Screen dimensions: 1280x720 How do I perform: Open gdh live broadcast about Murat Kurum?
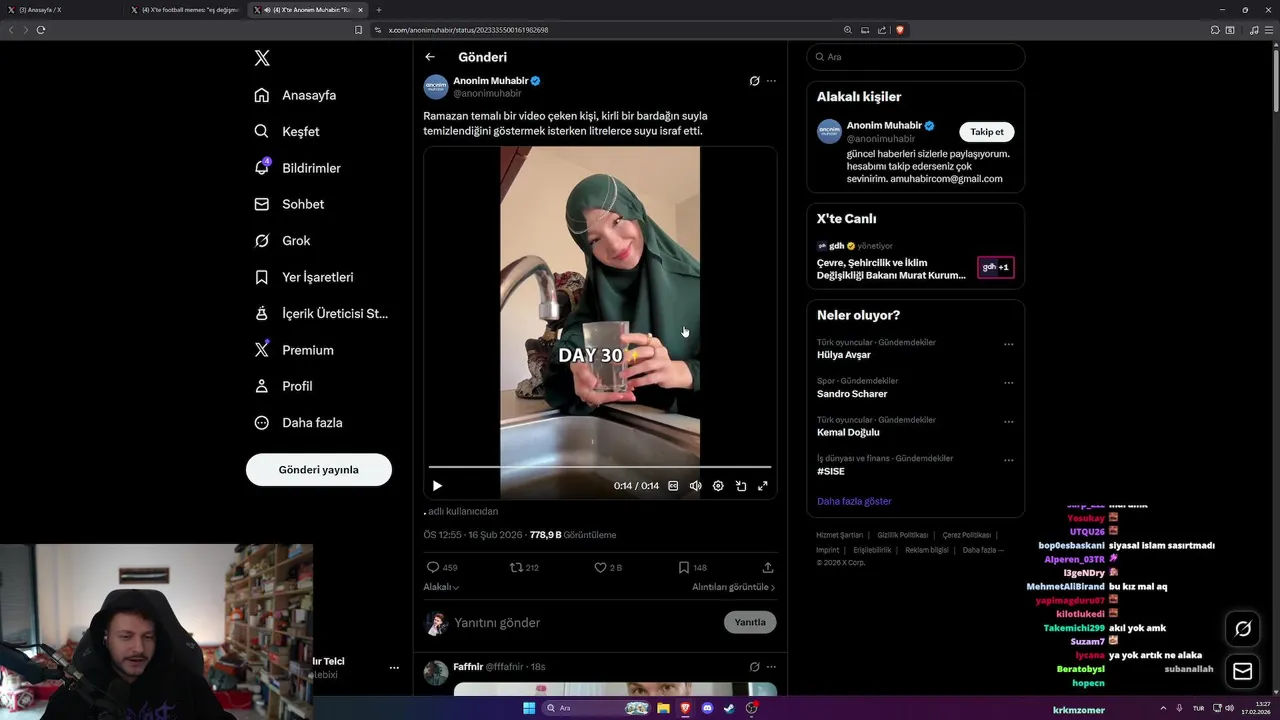pyautogui.click(x=916, y=262)
